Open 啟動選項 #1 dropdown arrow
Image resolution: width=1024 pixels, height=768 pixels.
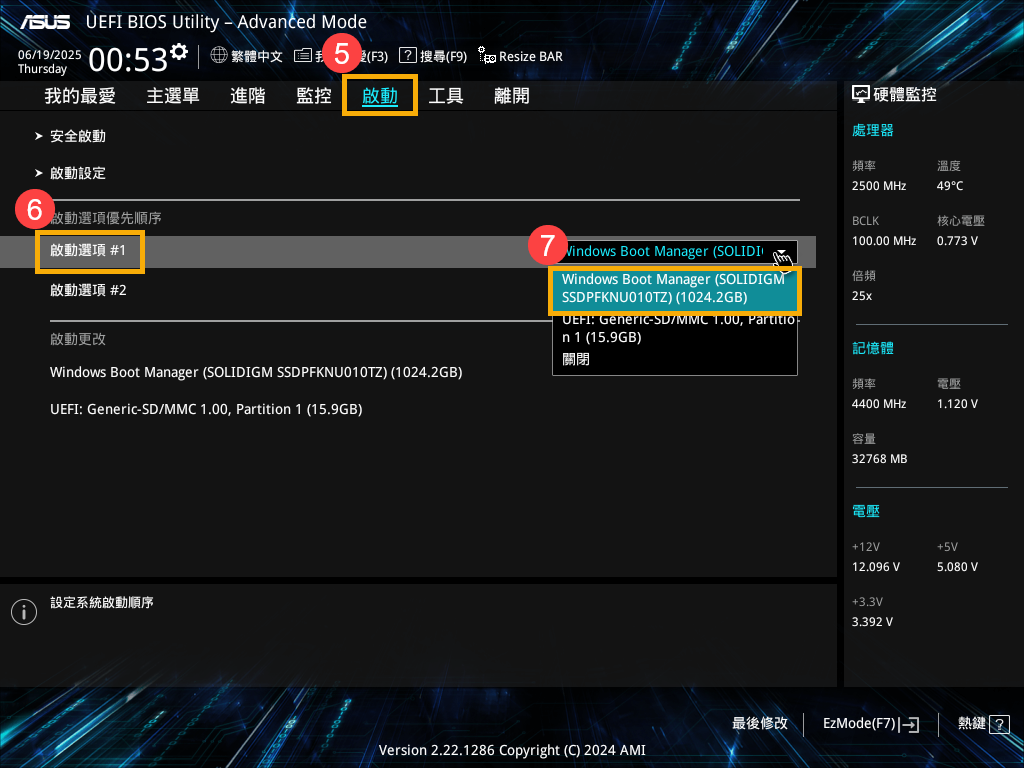pos(781,253)
